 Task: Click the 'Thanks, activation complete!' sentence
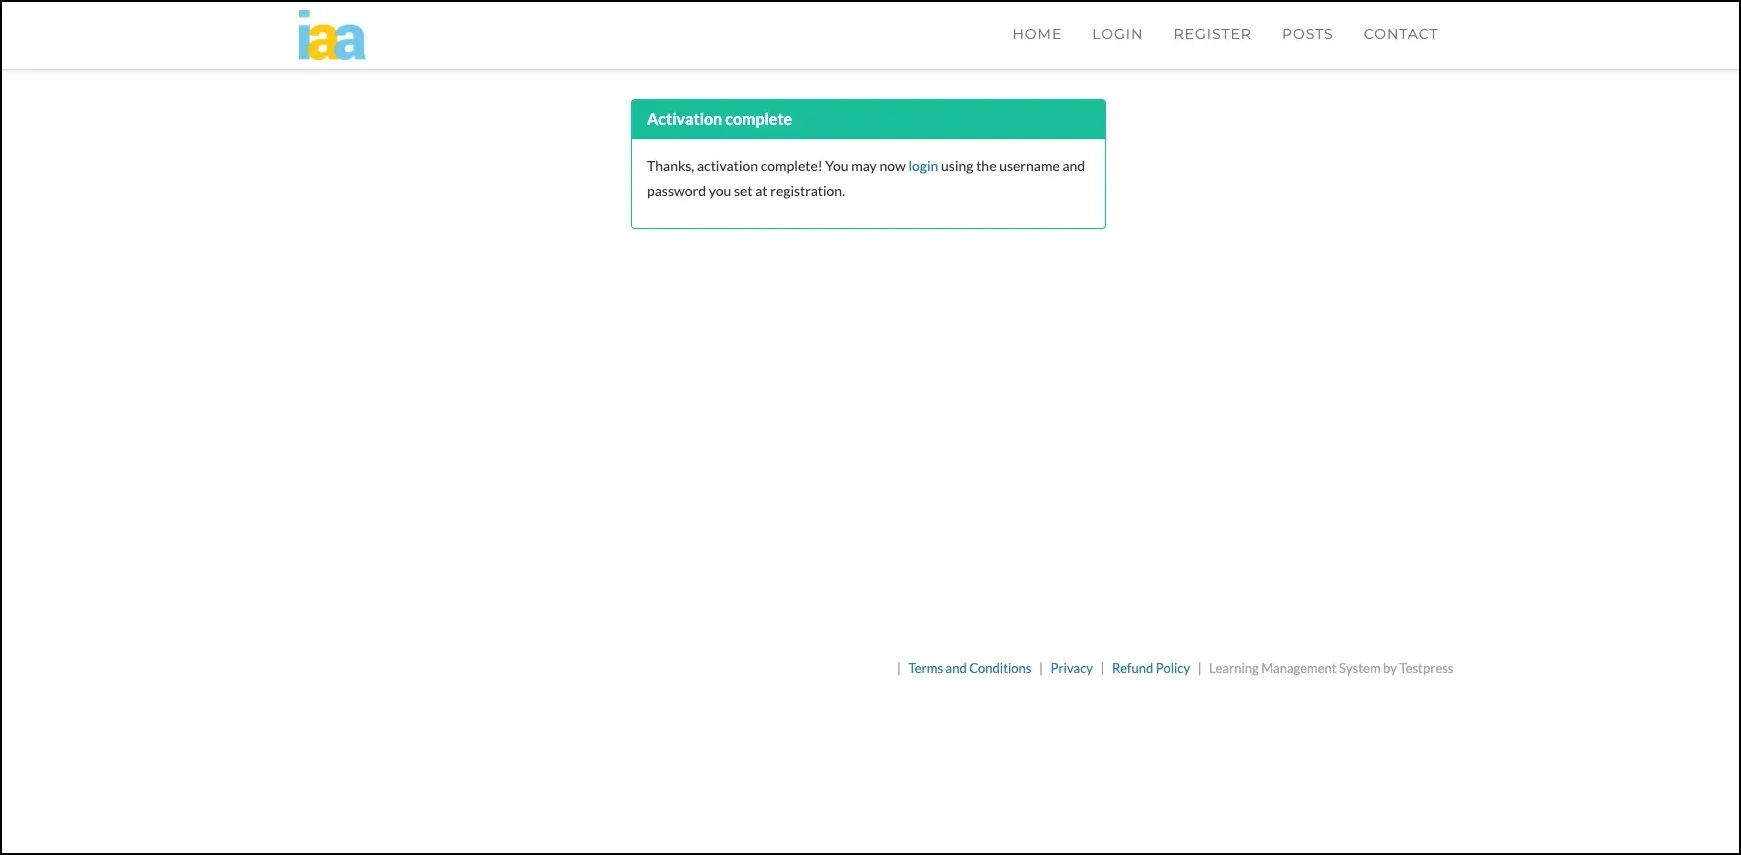click(734, 167)
